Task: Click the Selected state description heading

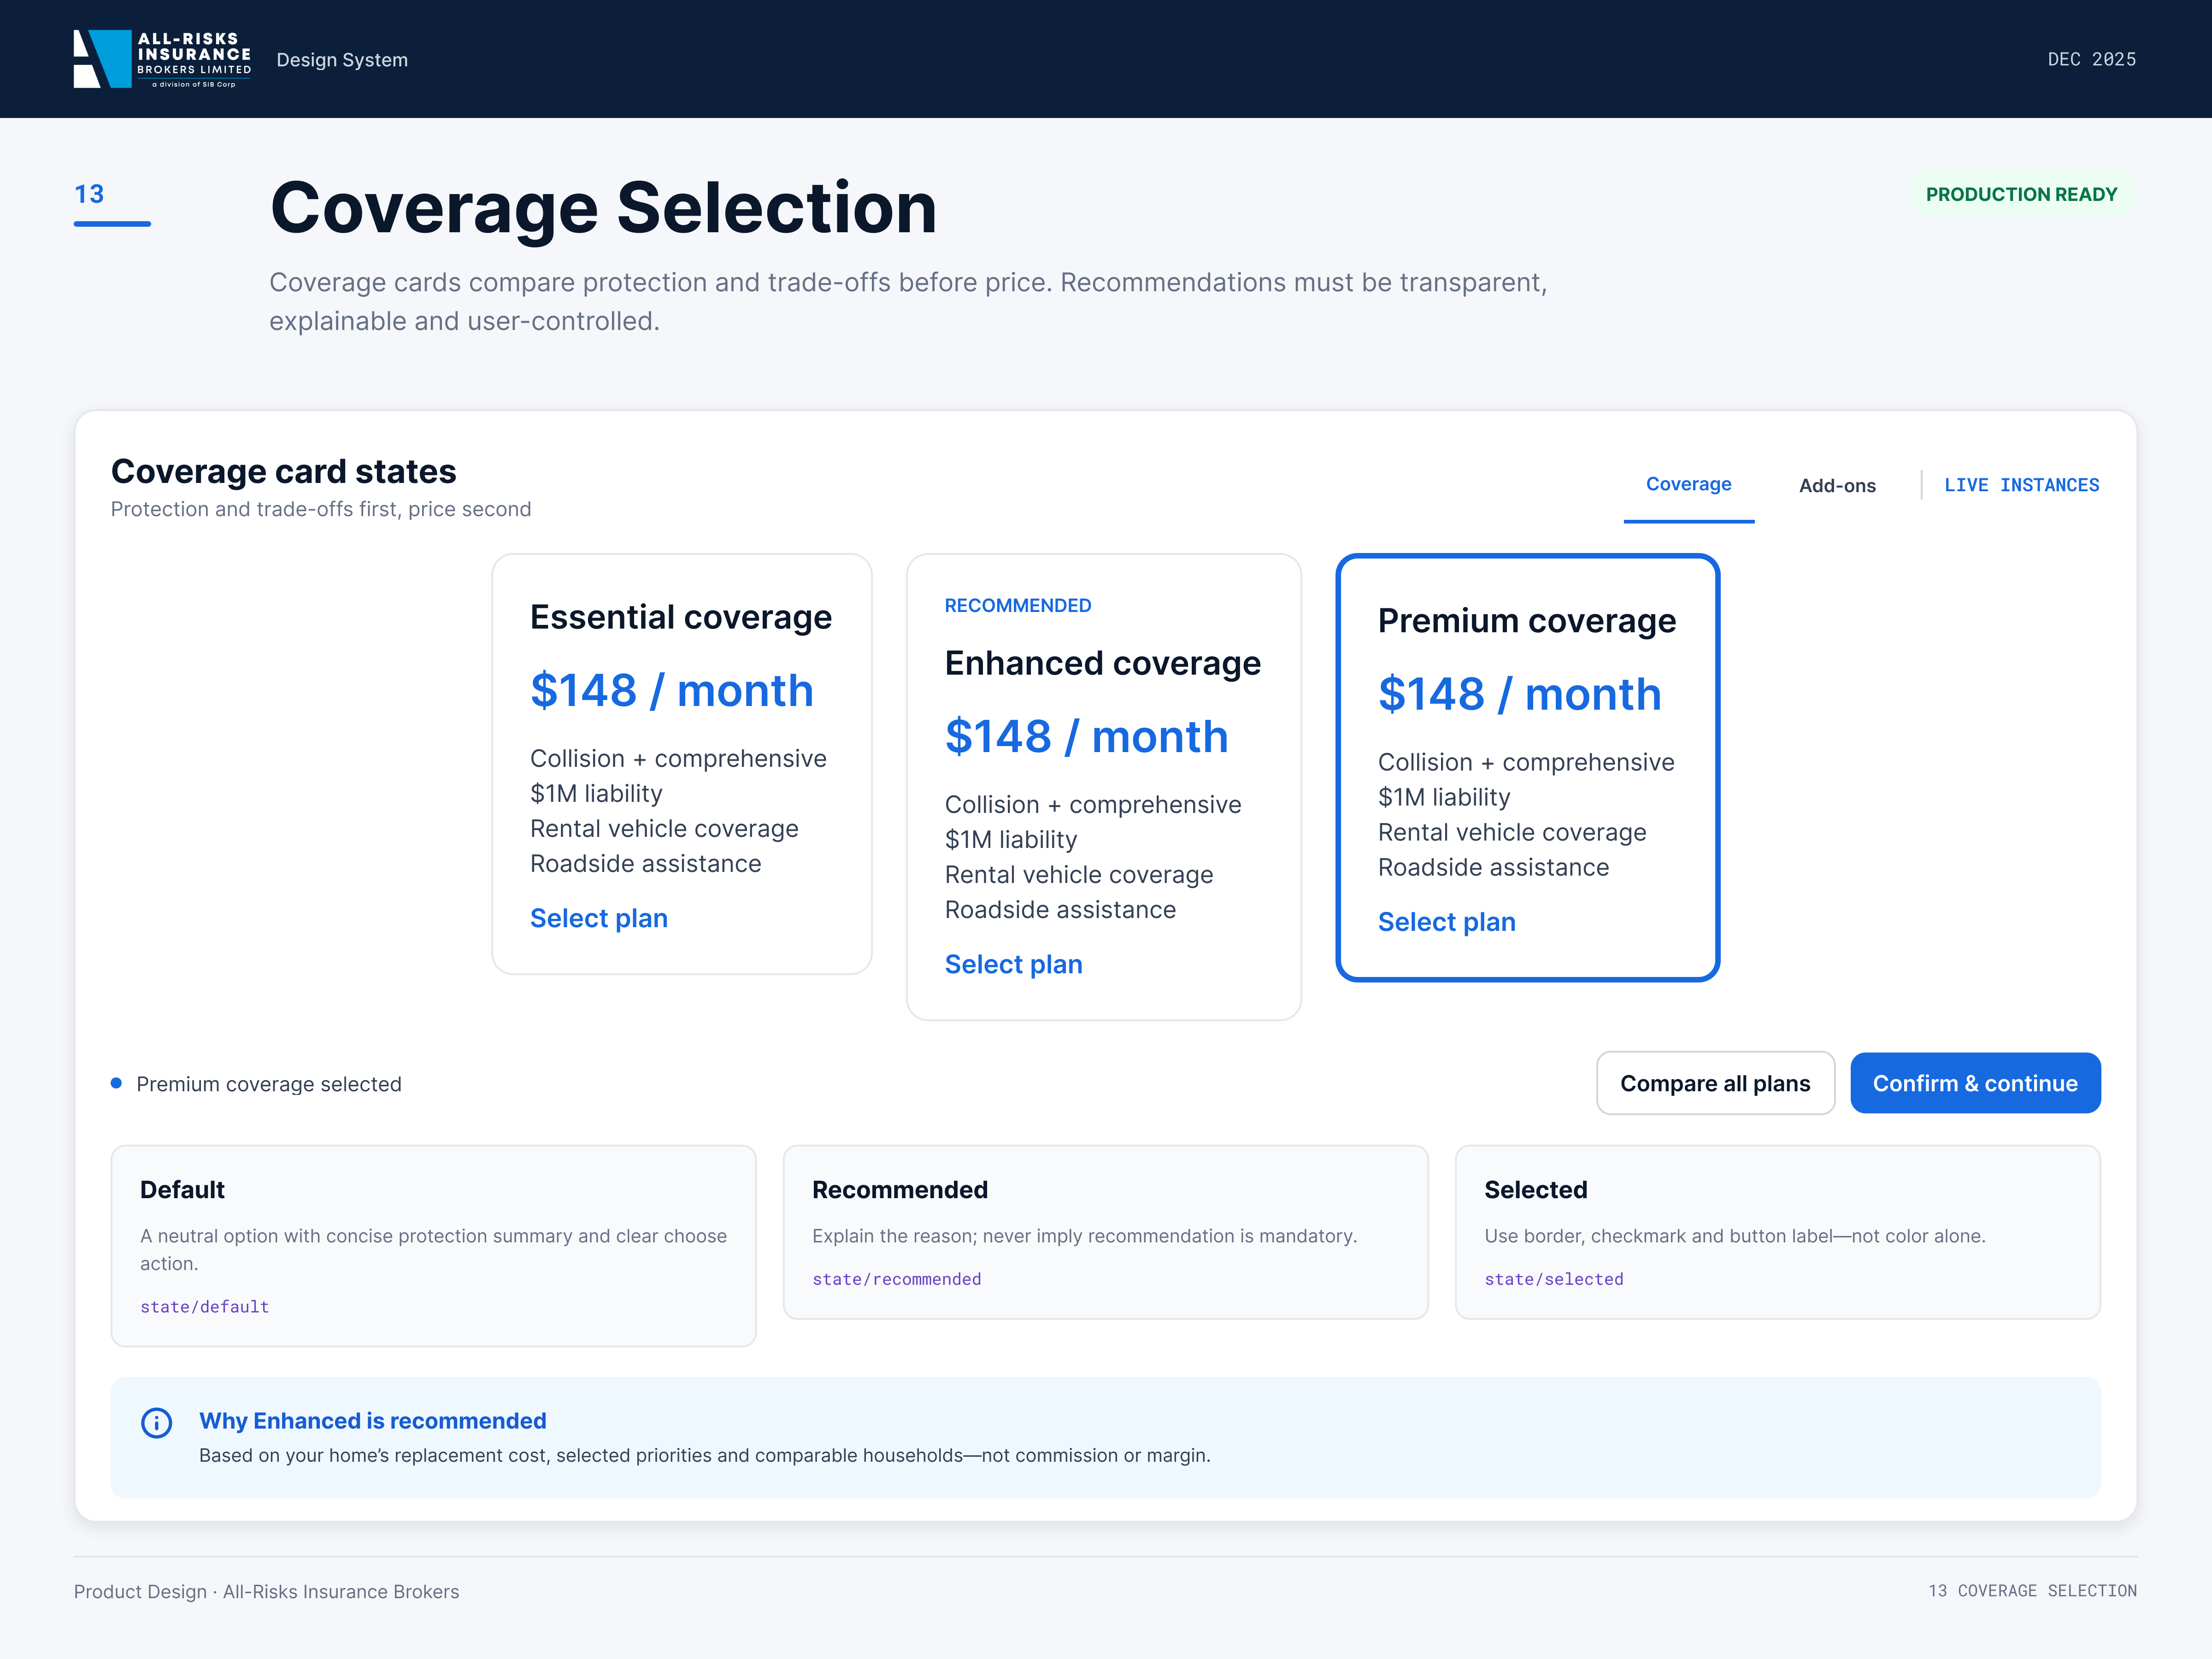Action: pos(1536,1190)
